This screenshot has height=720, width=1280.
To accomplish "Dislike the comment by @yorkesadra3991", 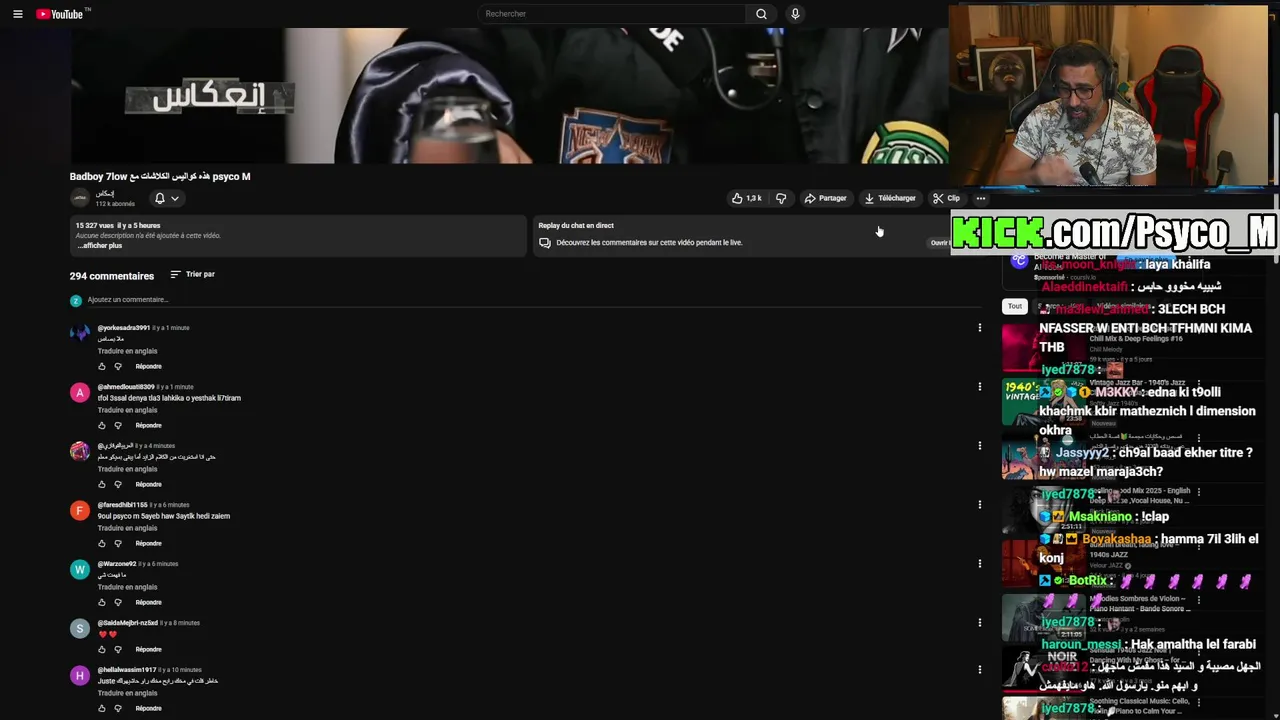I will tap(118, 366).
